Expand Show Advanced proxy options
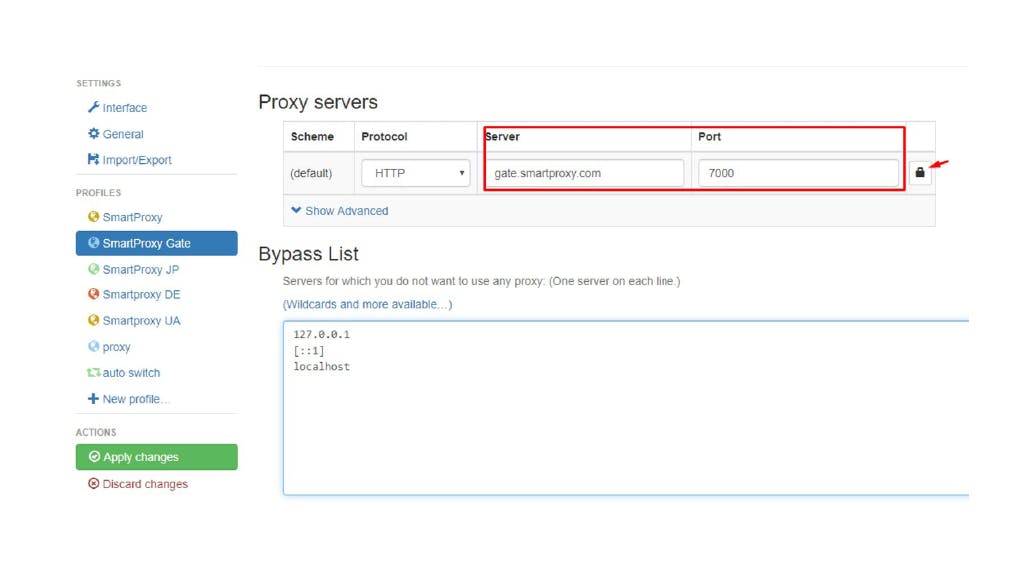 tap(340, 211)
